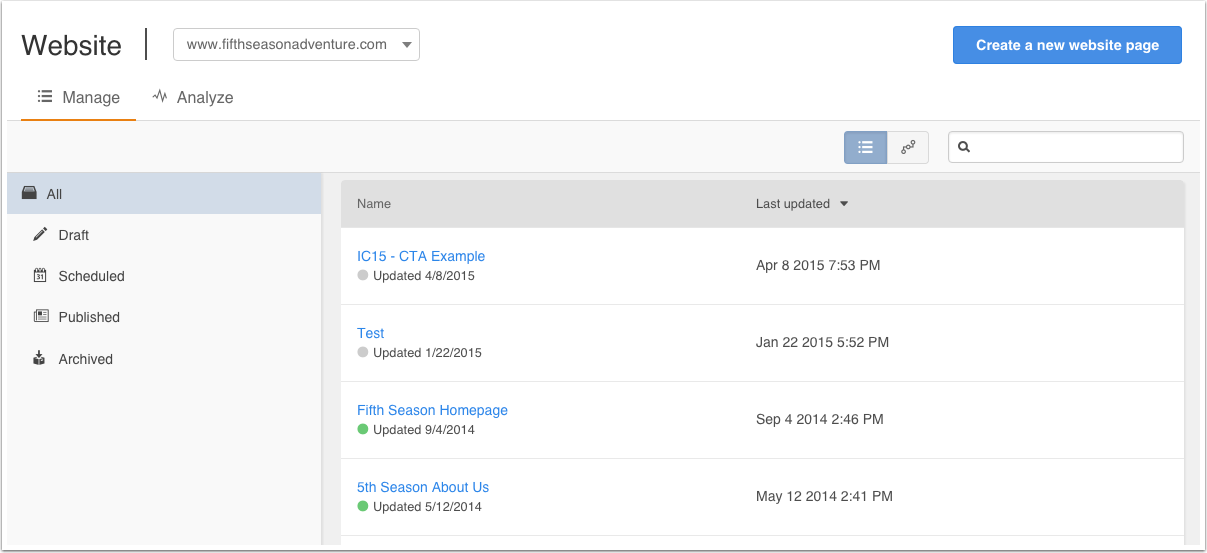1207x553 pixels.
Task: Click the Archived box icon
Action: (40, 358)
